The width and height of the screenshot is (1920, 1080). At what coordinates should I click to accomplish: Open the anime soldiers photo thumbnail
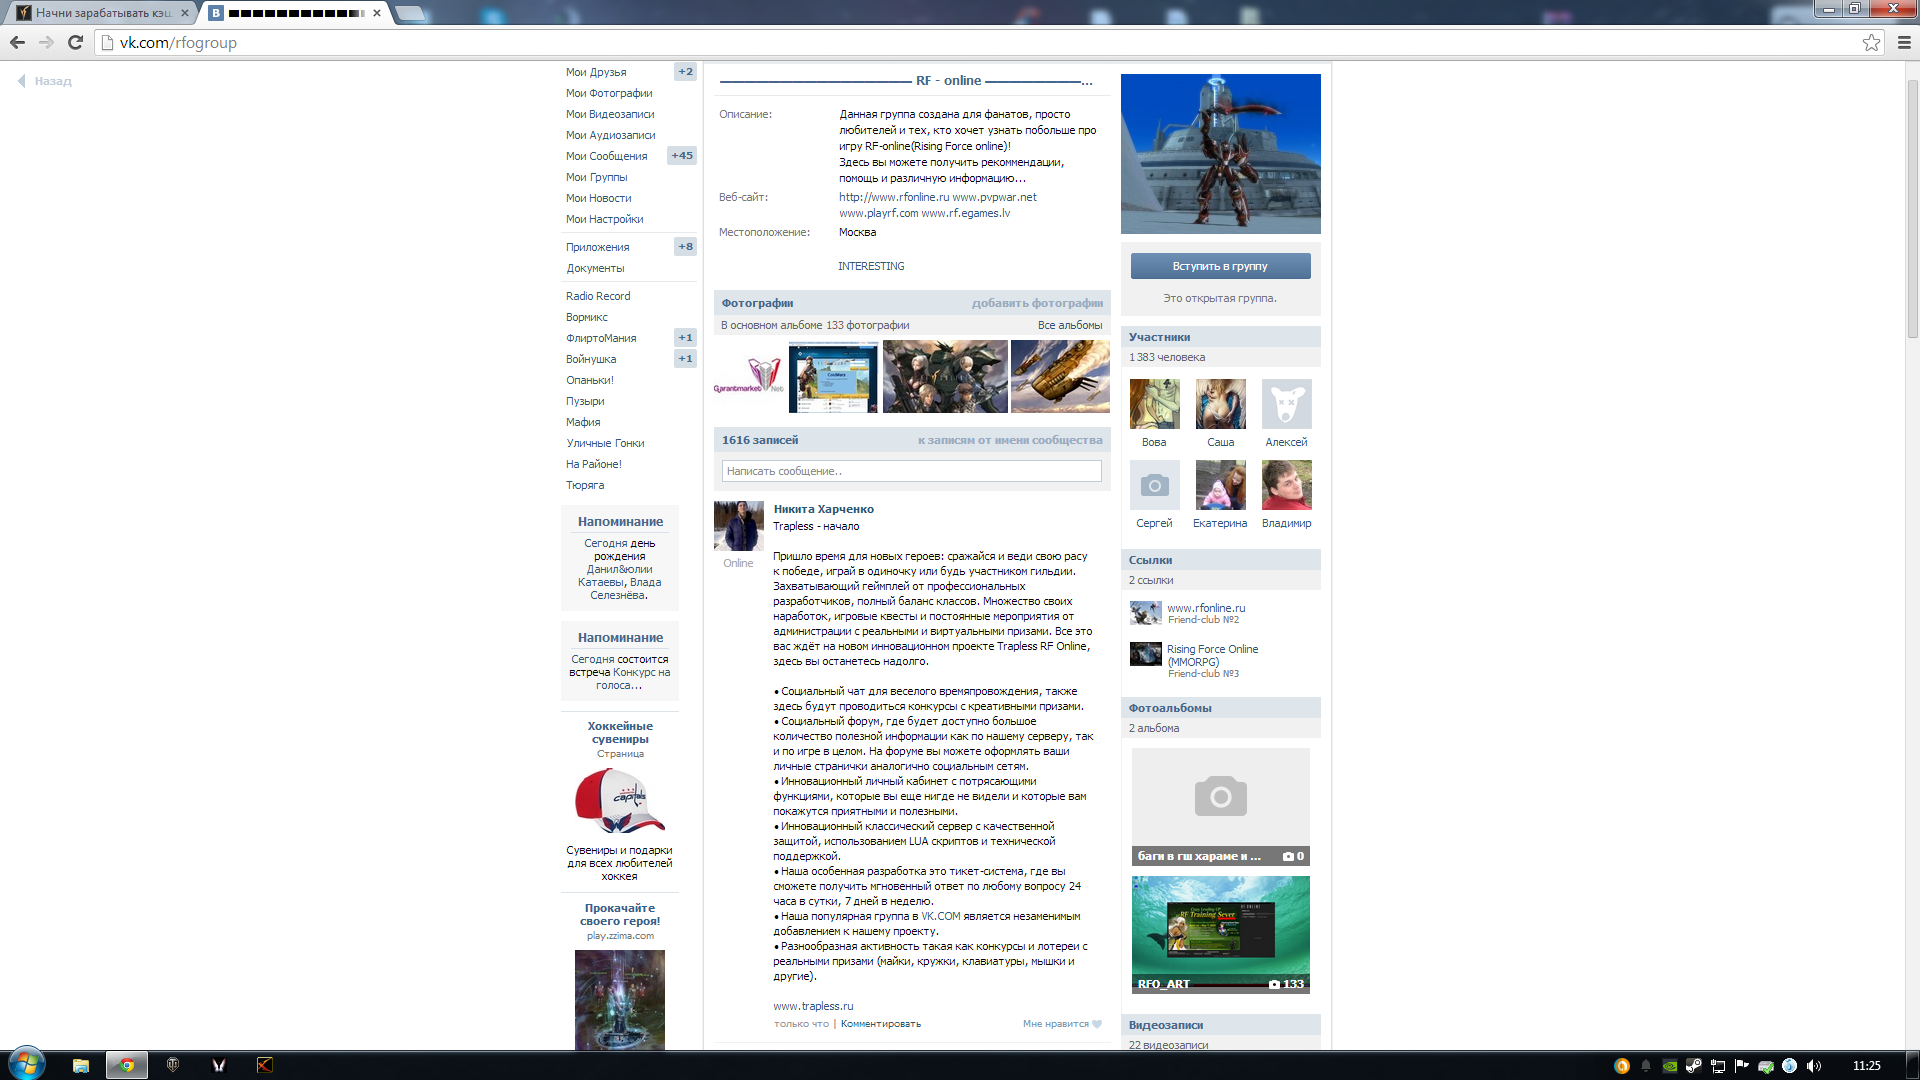[945, 376]
